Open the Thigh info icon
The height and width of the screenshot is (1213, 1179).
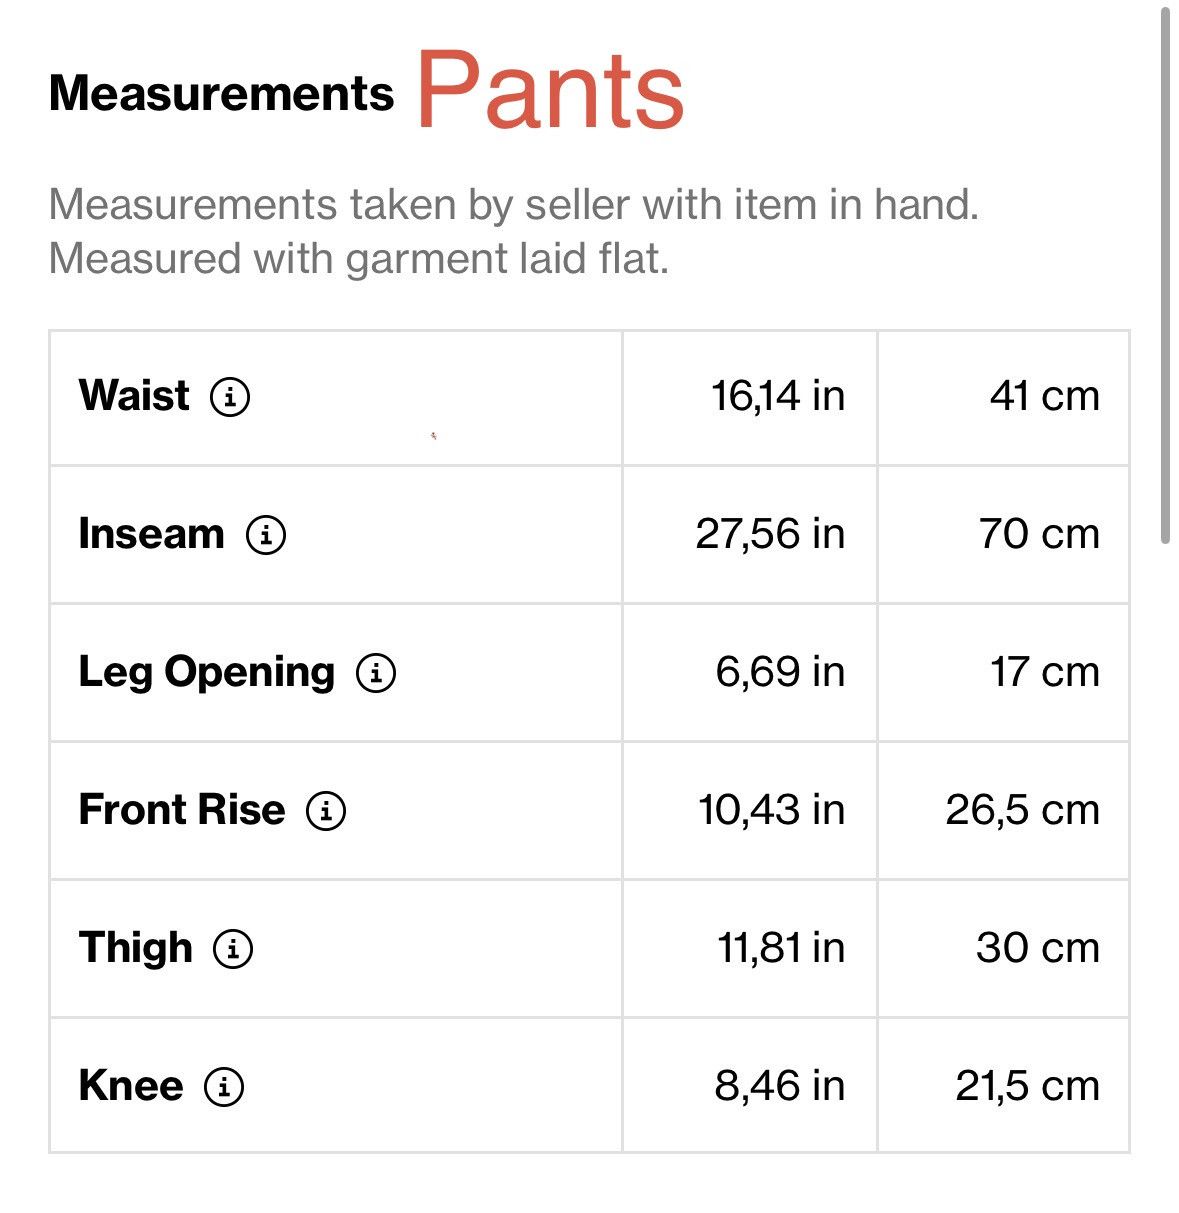point(233,948)
